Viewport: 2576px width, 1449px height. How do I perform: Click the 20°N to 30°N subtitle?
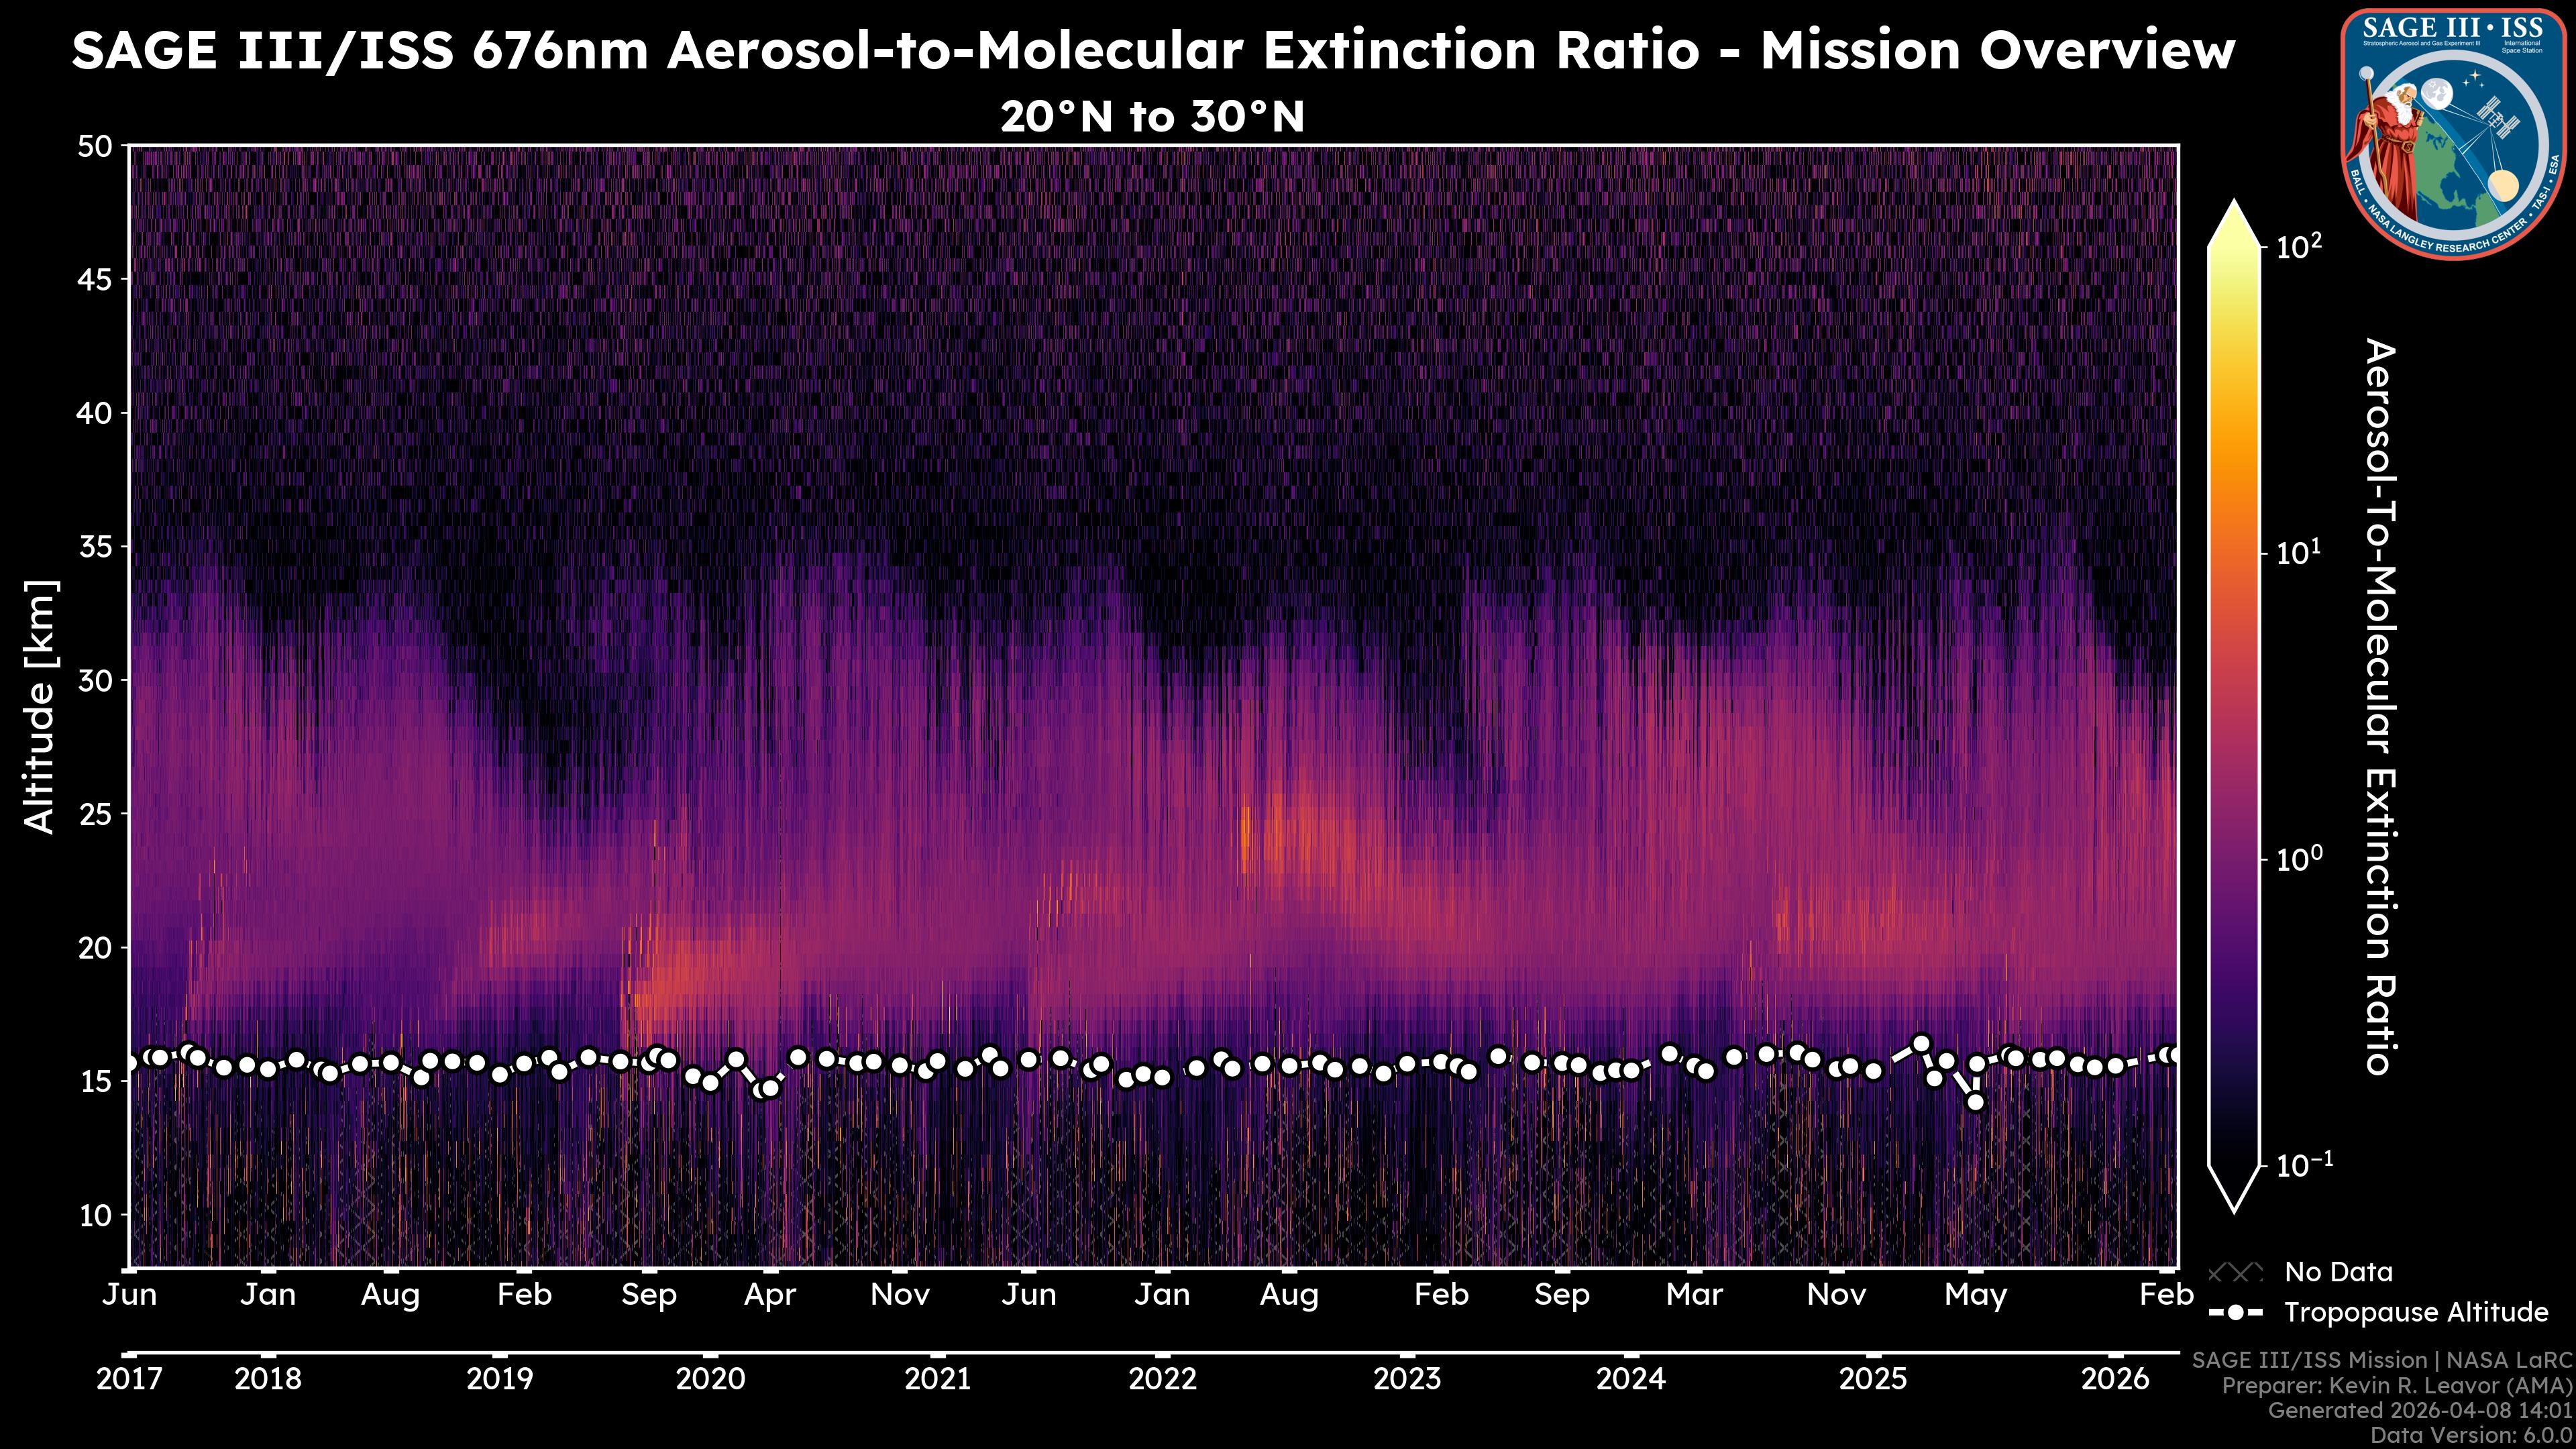1152,117
